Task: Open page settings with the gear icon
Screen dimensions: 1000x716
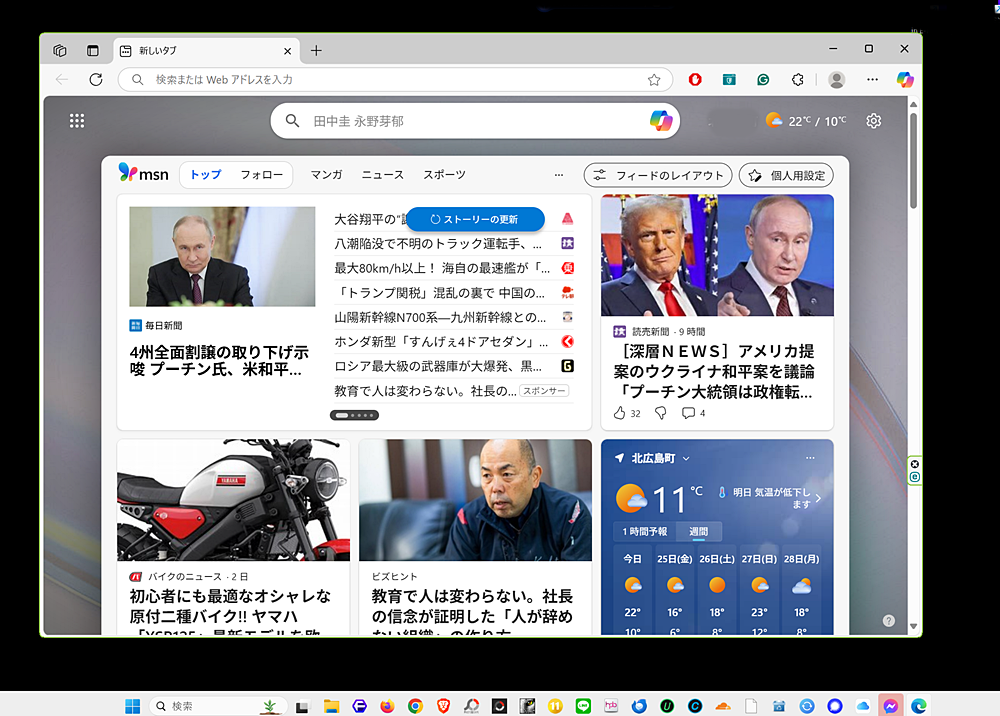Action: [874, 121]
